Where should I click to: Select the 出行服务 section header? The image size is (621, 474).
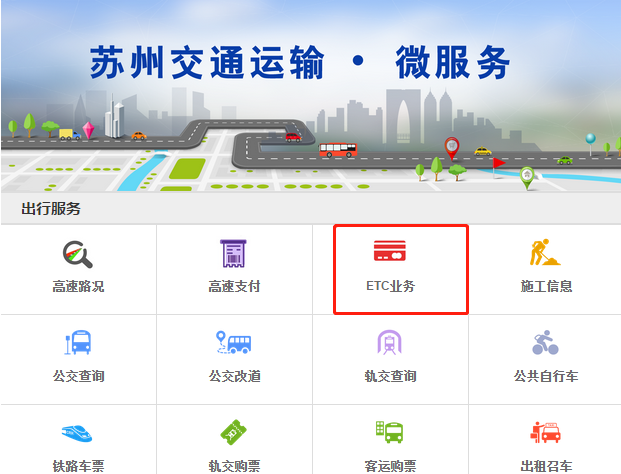click(51, 209)
